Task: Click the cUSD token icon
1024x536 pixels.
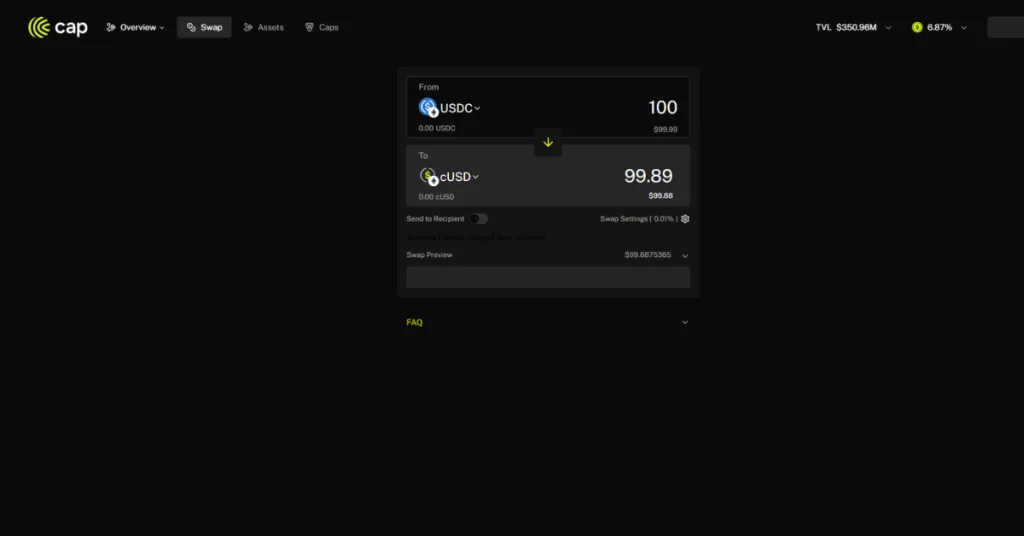Action: click(x=428, y=177)
